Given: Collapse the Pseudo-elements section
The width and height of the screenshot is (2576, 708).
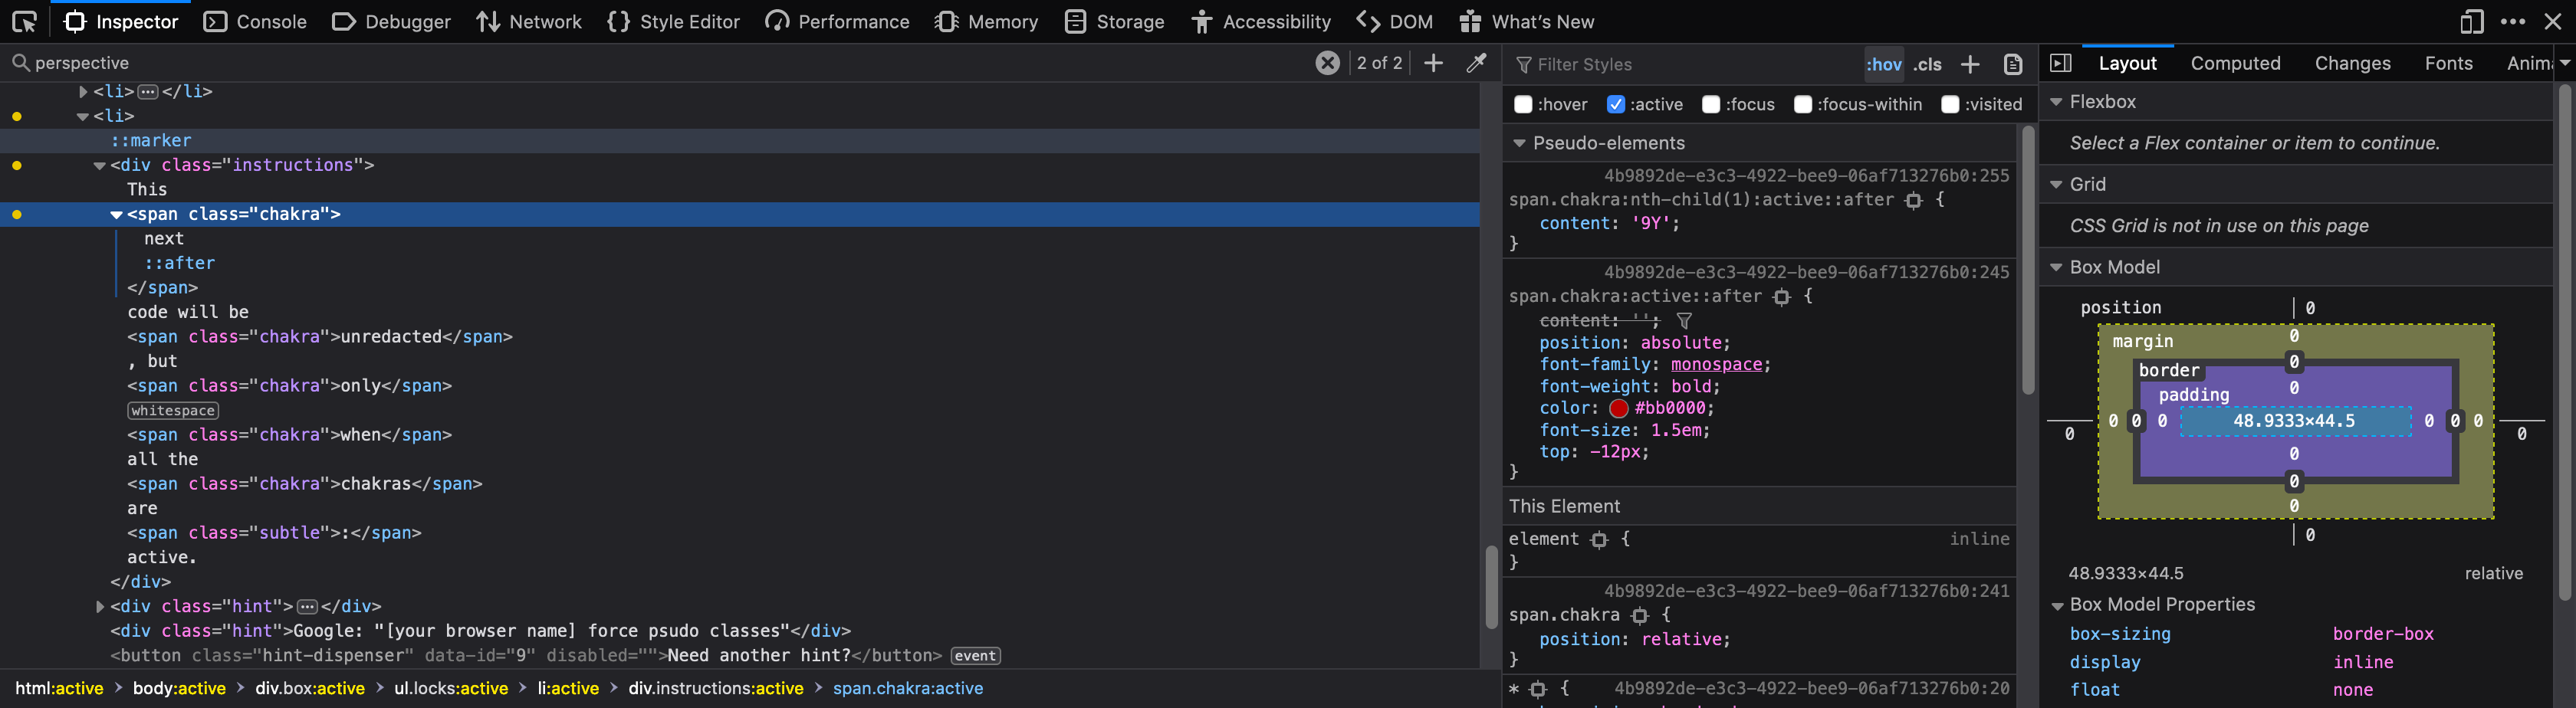Looking at the screenshot, I should click(x=1519, y=143).
